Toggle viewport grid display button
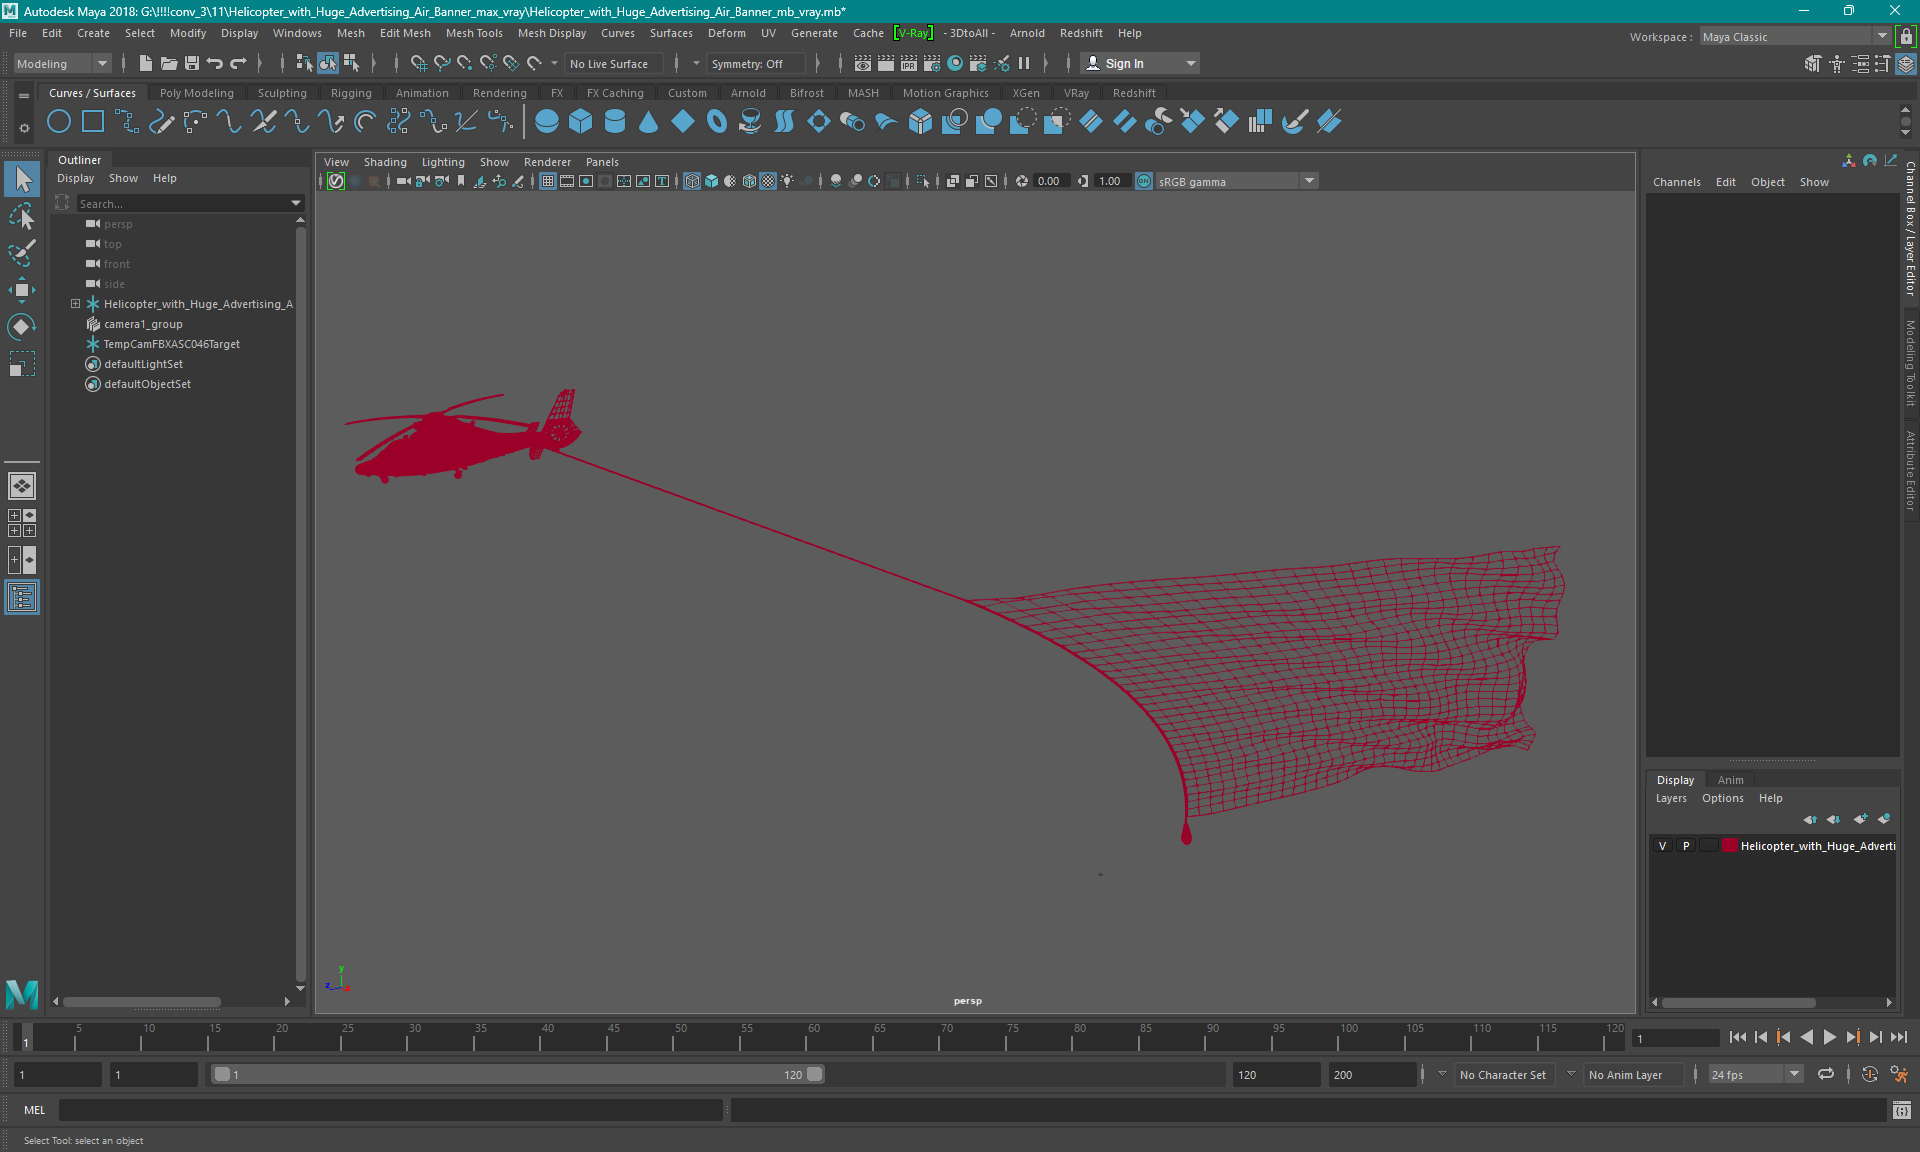Screen dimensions: 1920x1152 [x=548, y=181]
